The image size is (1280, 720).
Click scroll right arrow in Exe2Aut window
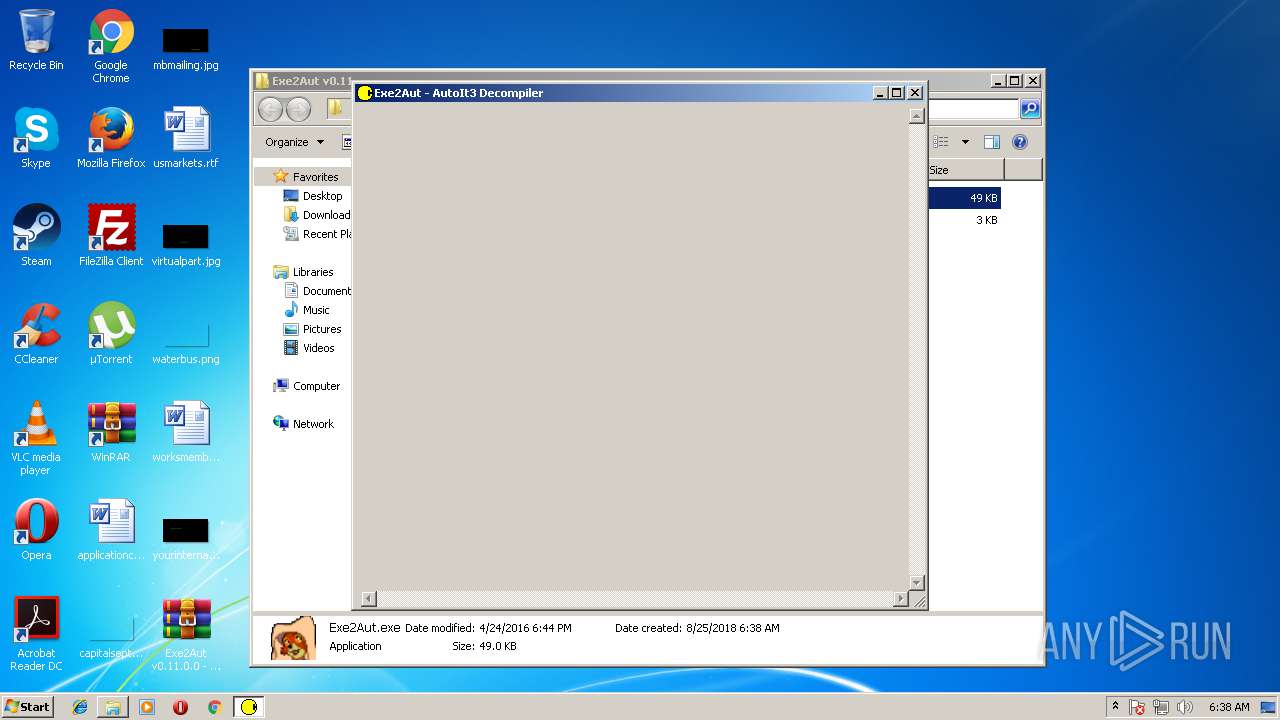coord(901,599)
